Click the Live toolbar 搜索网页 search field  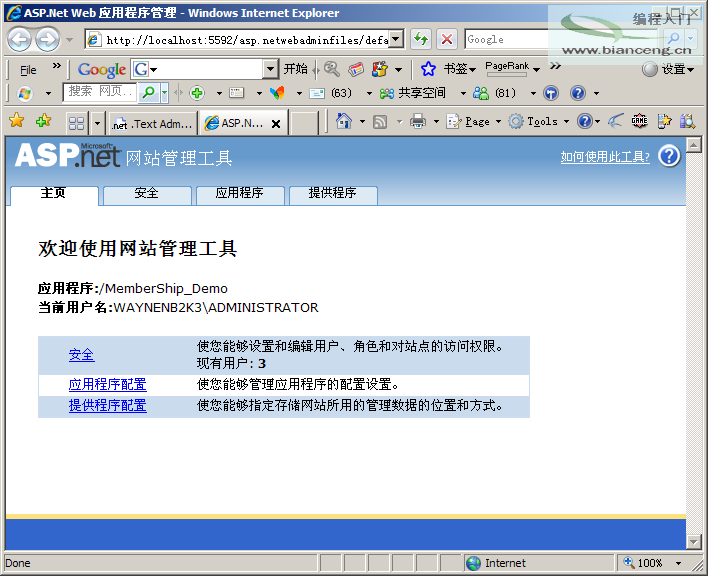(99, 93)
